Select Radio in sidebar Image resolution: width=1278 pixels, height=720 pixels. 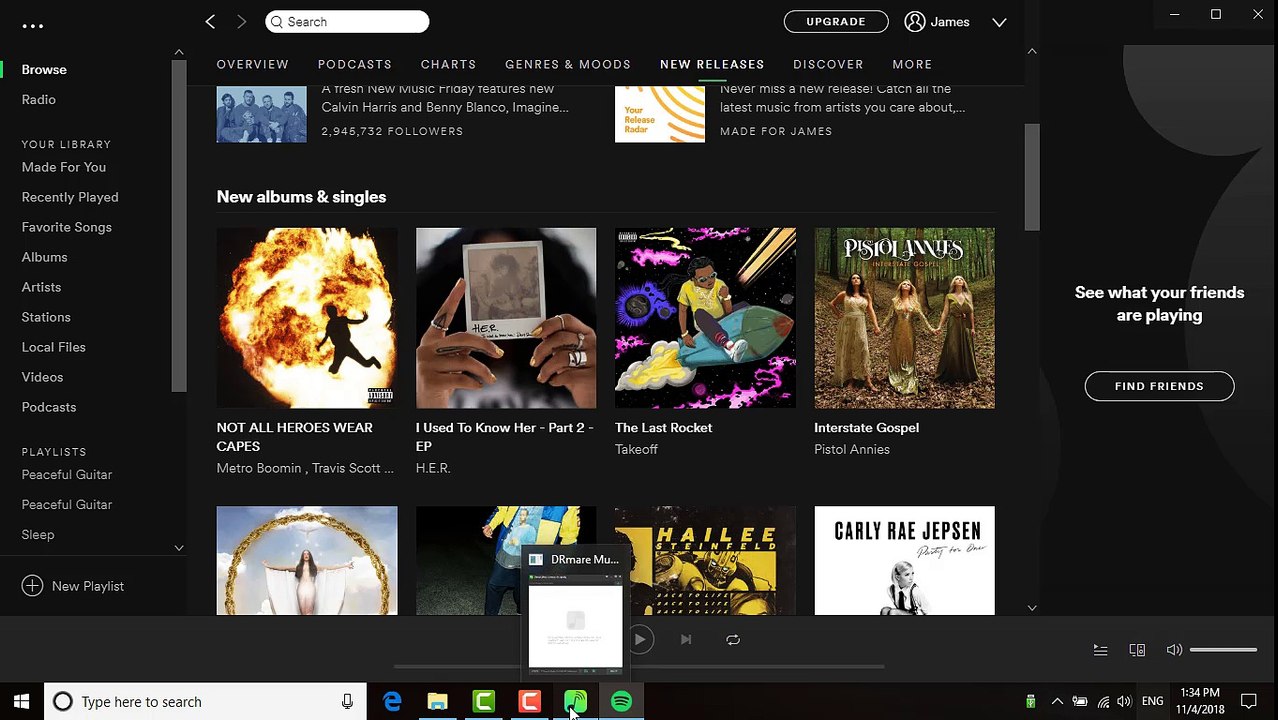point(39,100)
